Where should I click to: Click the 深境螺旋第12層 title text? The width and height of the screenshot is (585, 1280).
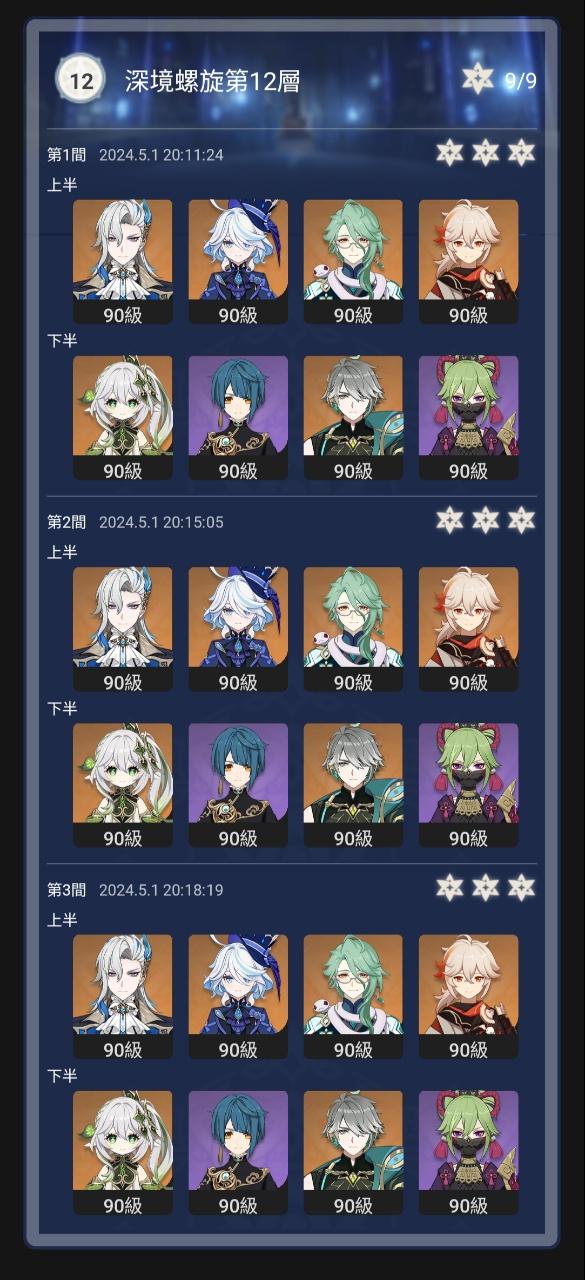tap(212, 81)
